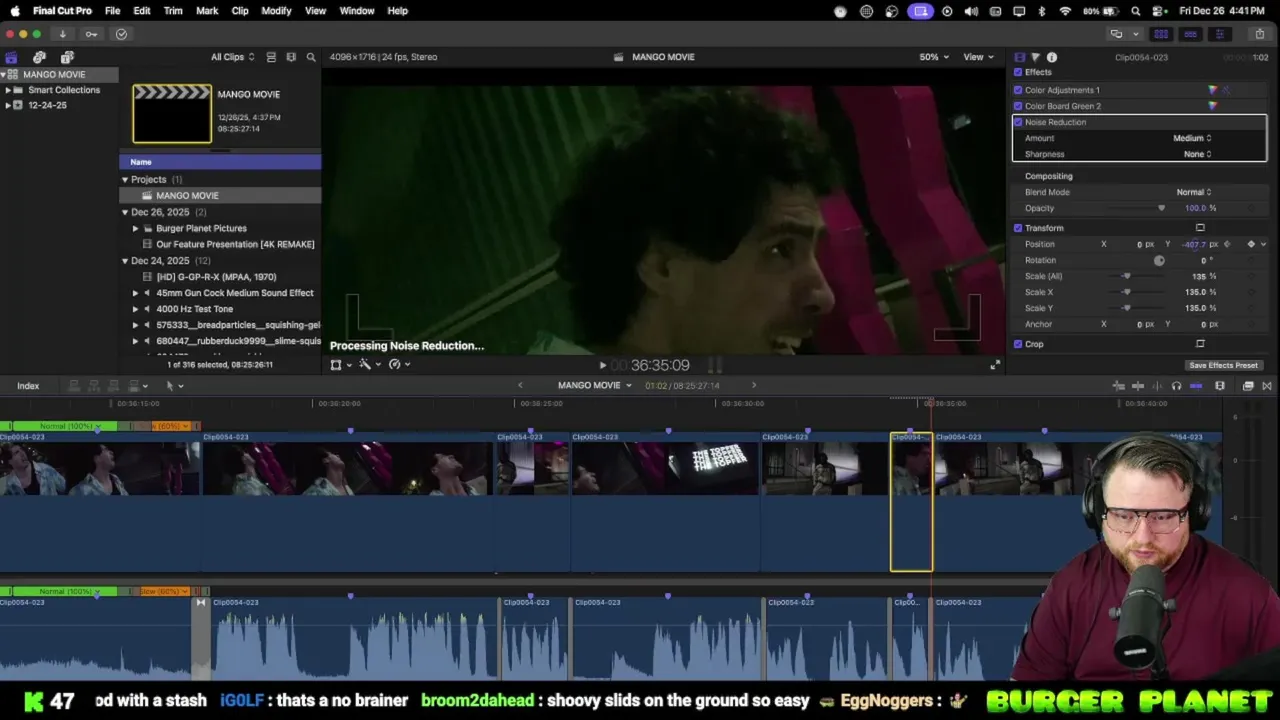The width and height of the screenshot is (1280, 720).
Task: Toggle the Transform checkbox
Action: coord(1018,228)
